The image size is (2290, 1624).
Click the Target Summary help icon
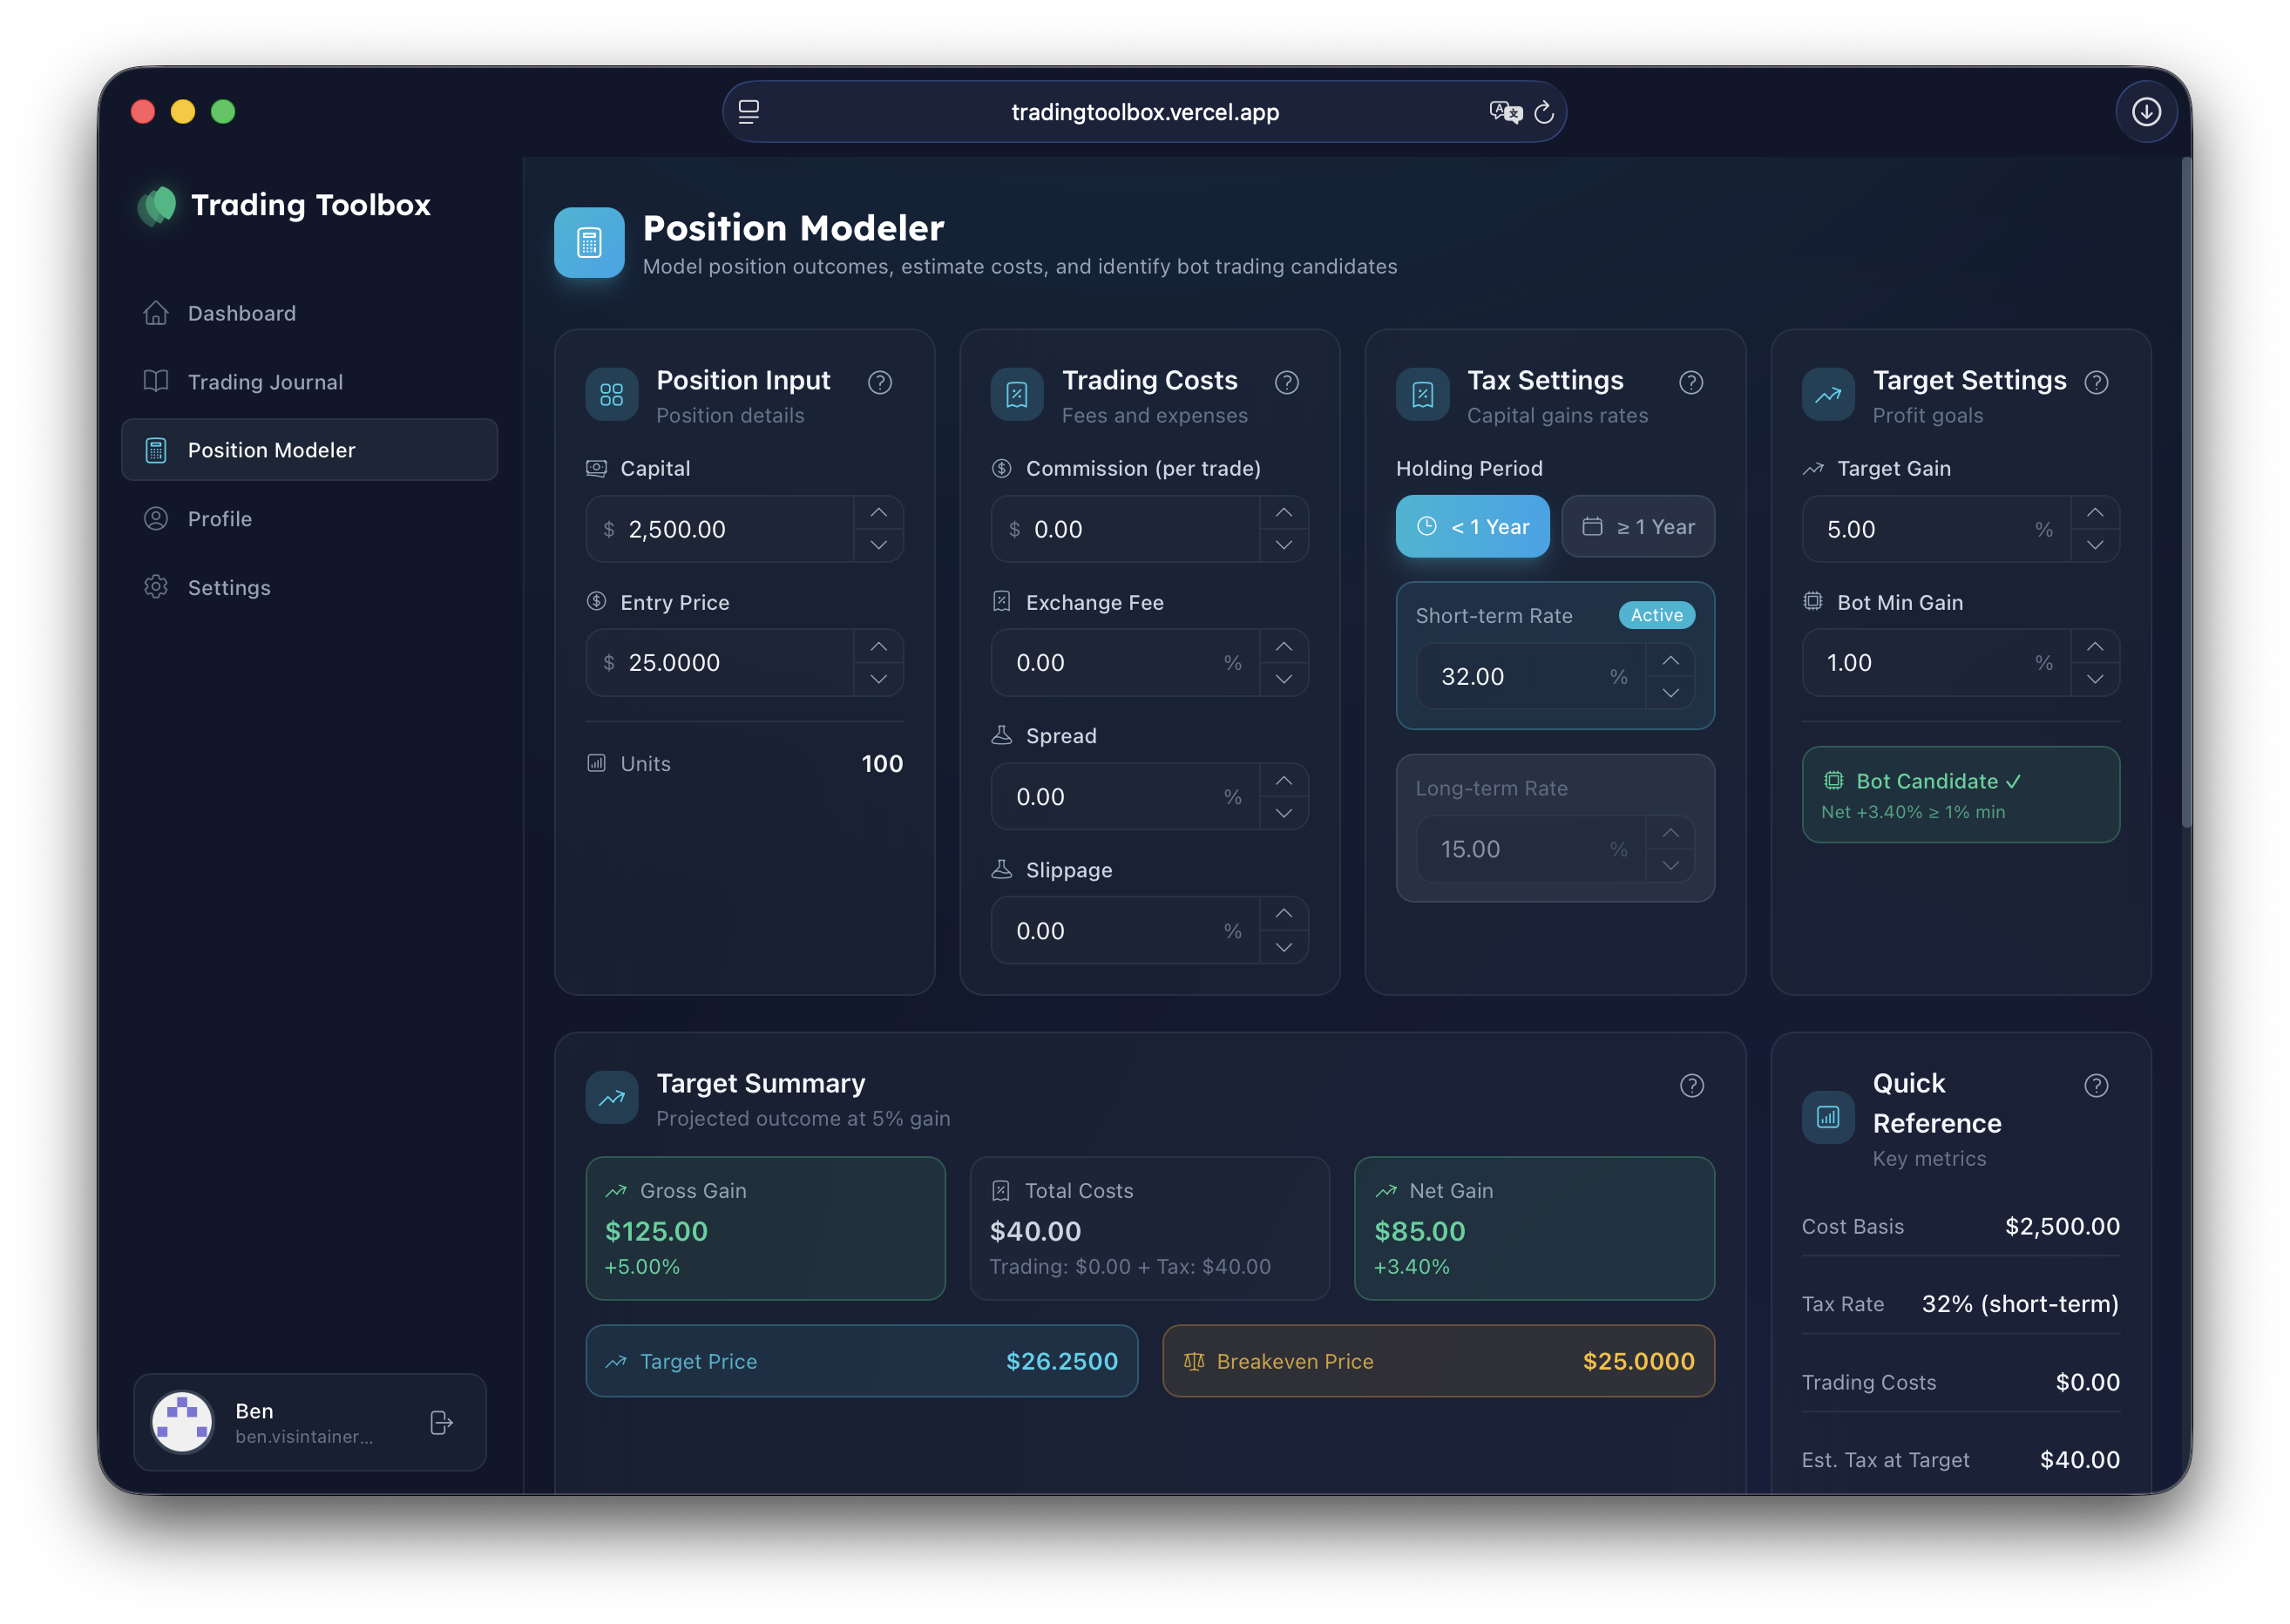pos(1692,1086)
